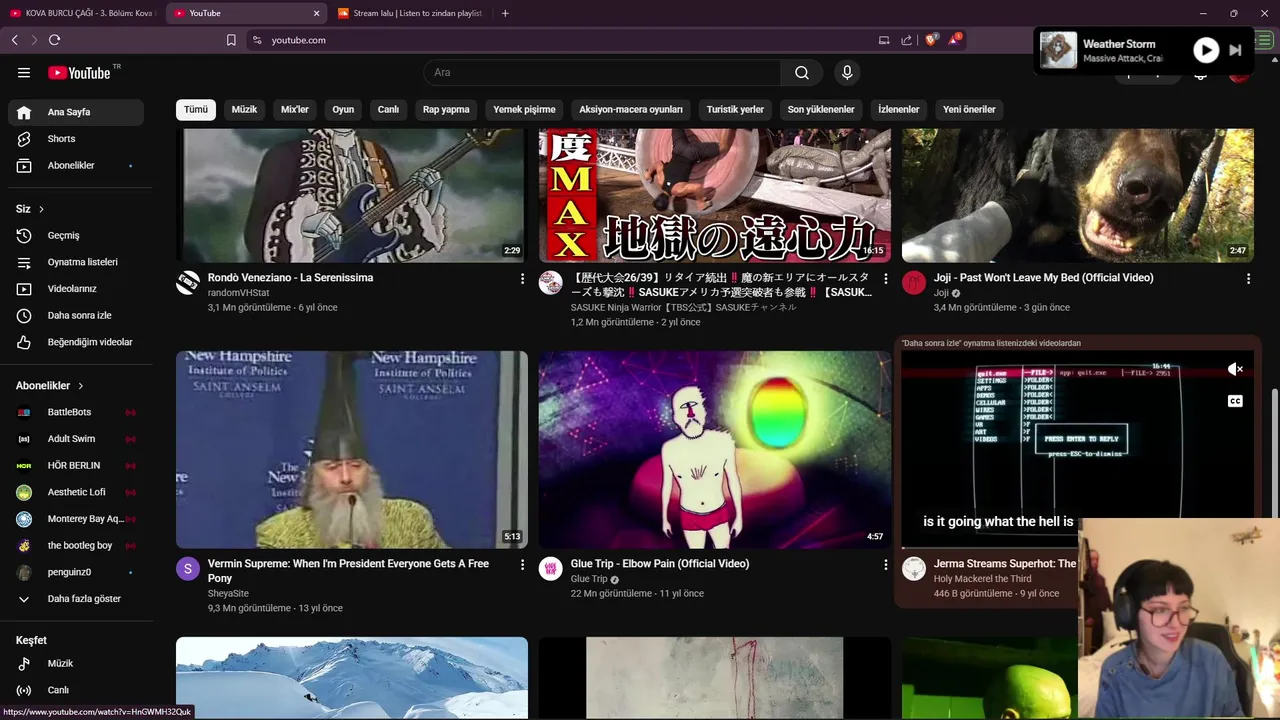
Task: Select the Müzik filter chip
Action: 245,110
